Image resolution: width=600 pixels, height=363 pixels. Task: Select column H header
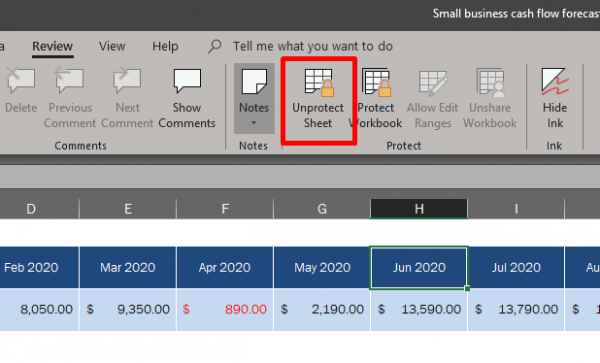click(x=419, y=209)
